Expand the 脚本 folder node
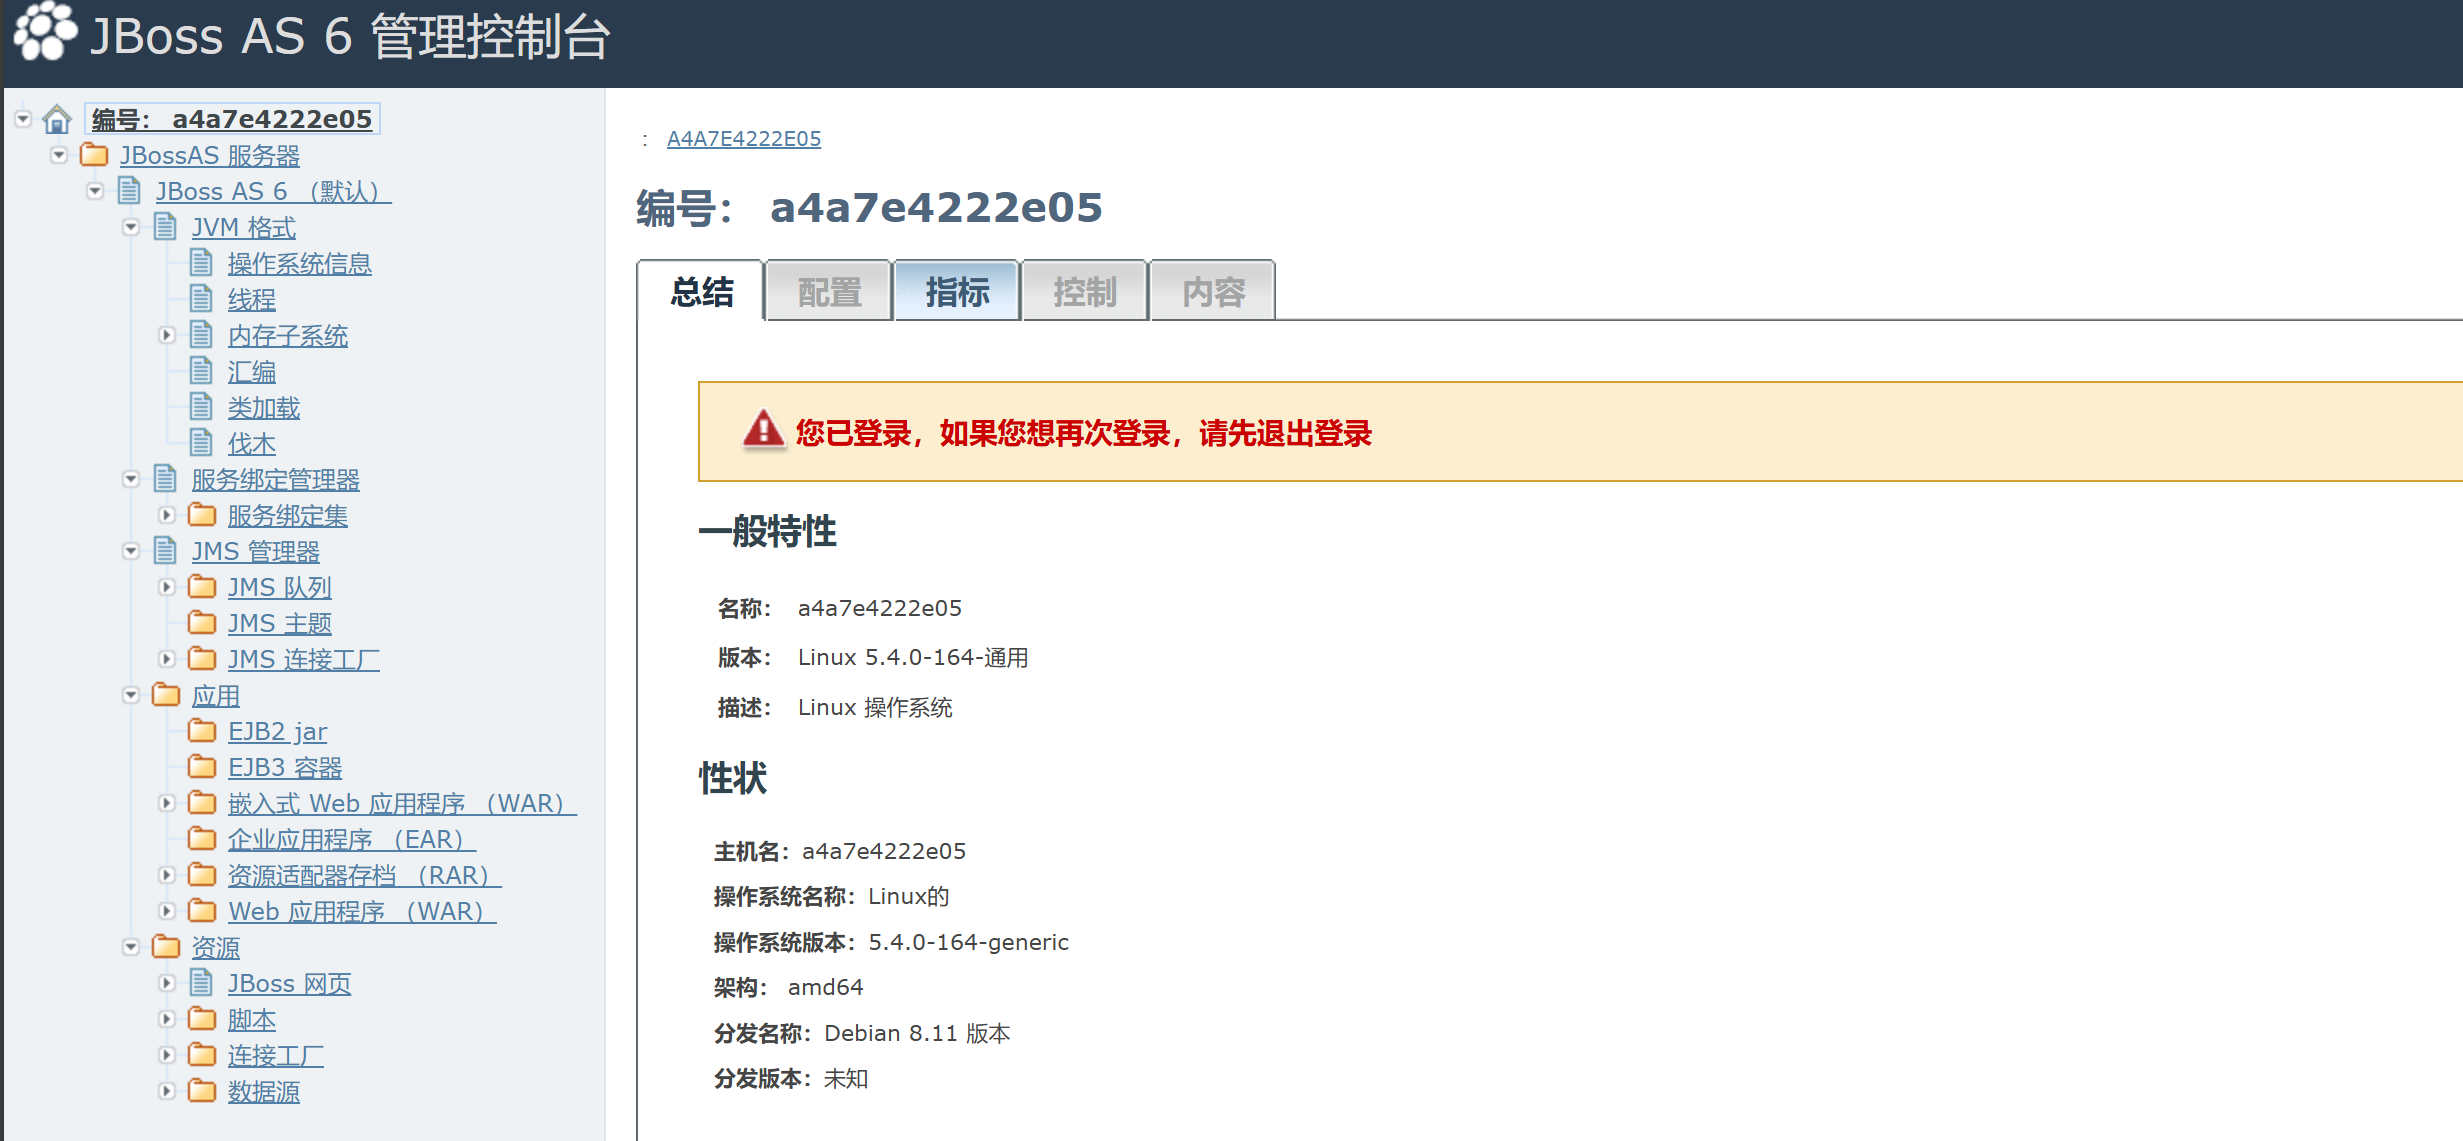The width and height of the screenshot is (2463, 1141). (167, 1019)
